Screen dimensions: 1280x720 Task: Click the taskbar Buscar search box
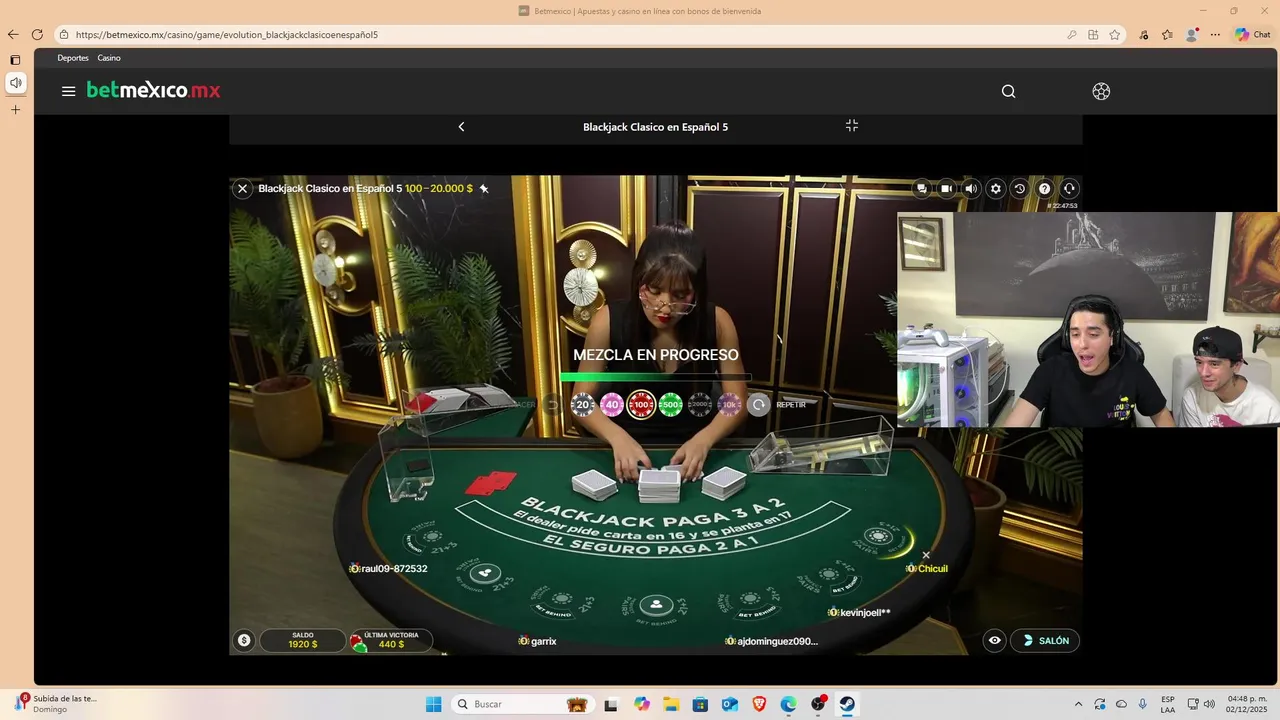(x=522, y=704)
